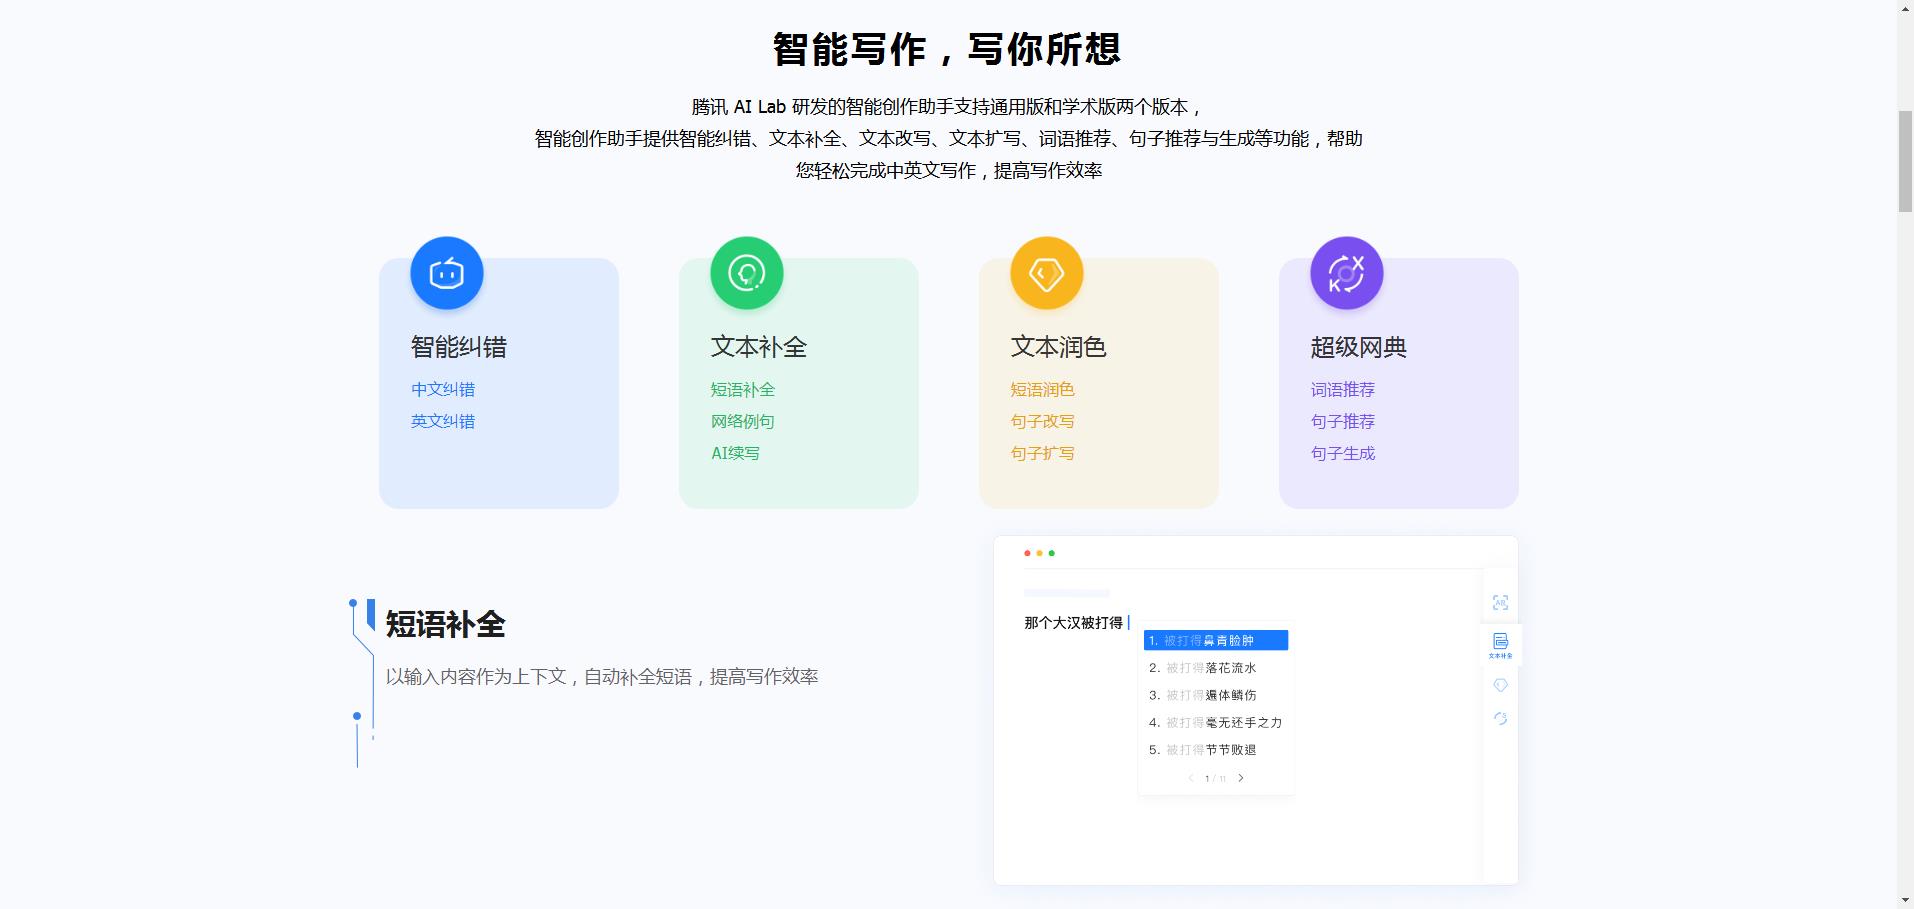Click the circular refresh icon in demo sidebar
Screen dimensions: 1914x909
tap(1500, 718)
